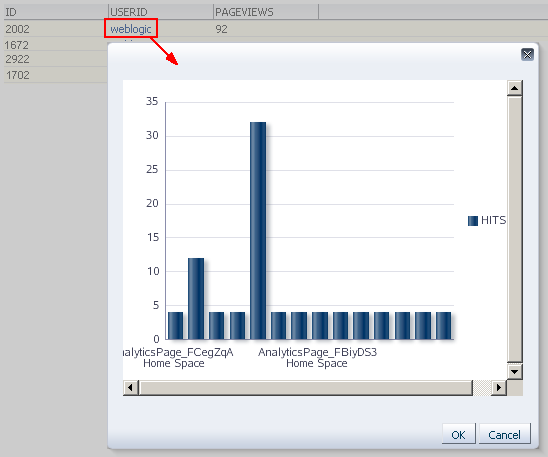The width and height of the screenshot is (548, 457).
Task: Click the AnalyticsPage_FBiyDS3 axis label
Action: click(317, 352)
